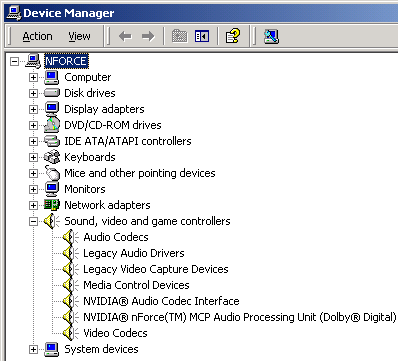
Task: Click the Sound controllers speaker icon
Action: tap(52, 221)
